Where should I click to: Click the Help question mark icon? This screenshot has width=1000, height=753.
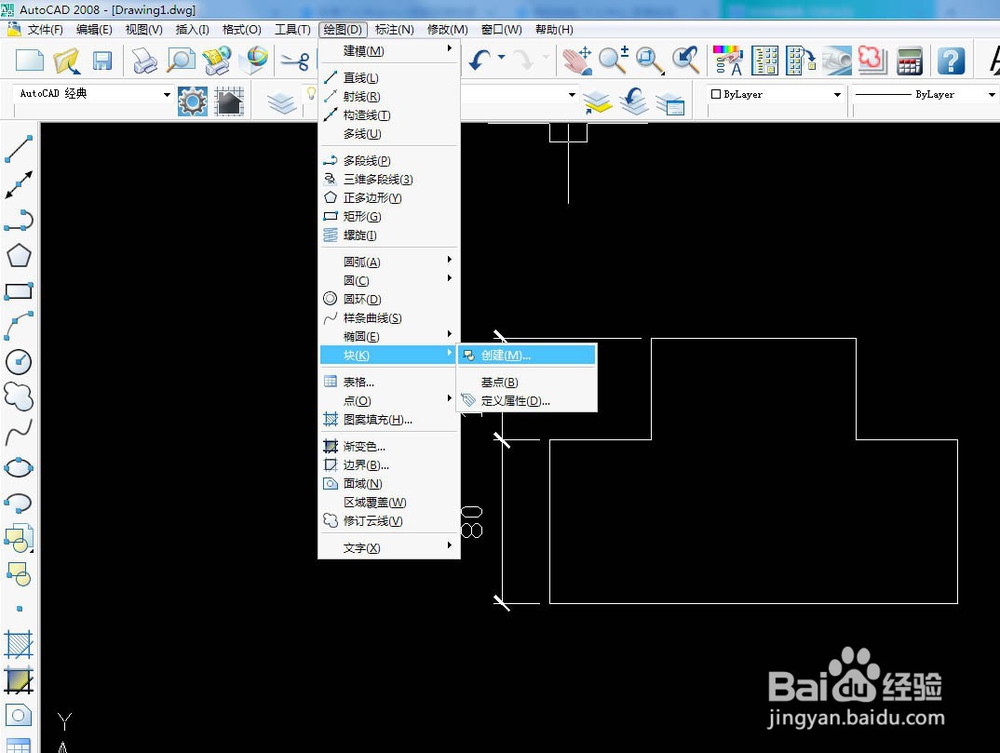coord(950,61)
